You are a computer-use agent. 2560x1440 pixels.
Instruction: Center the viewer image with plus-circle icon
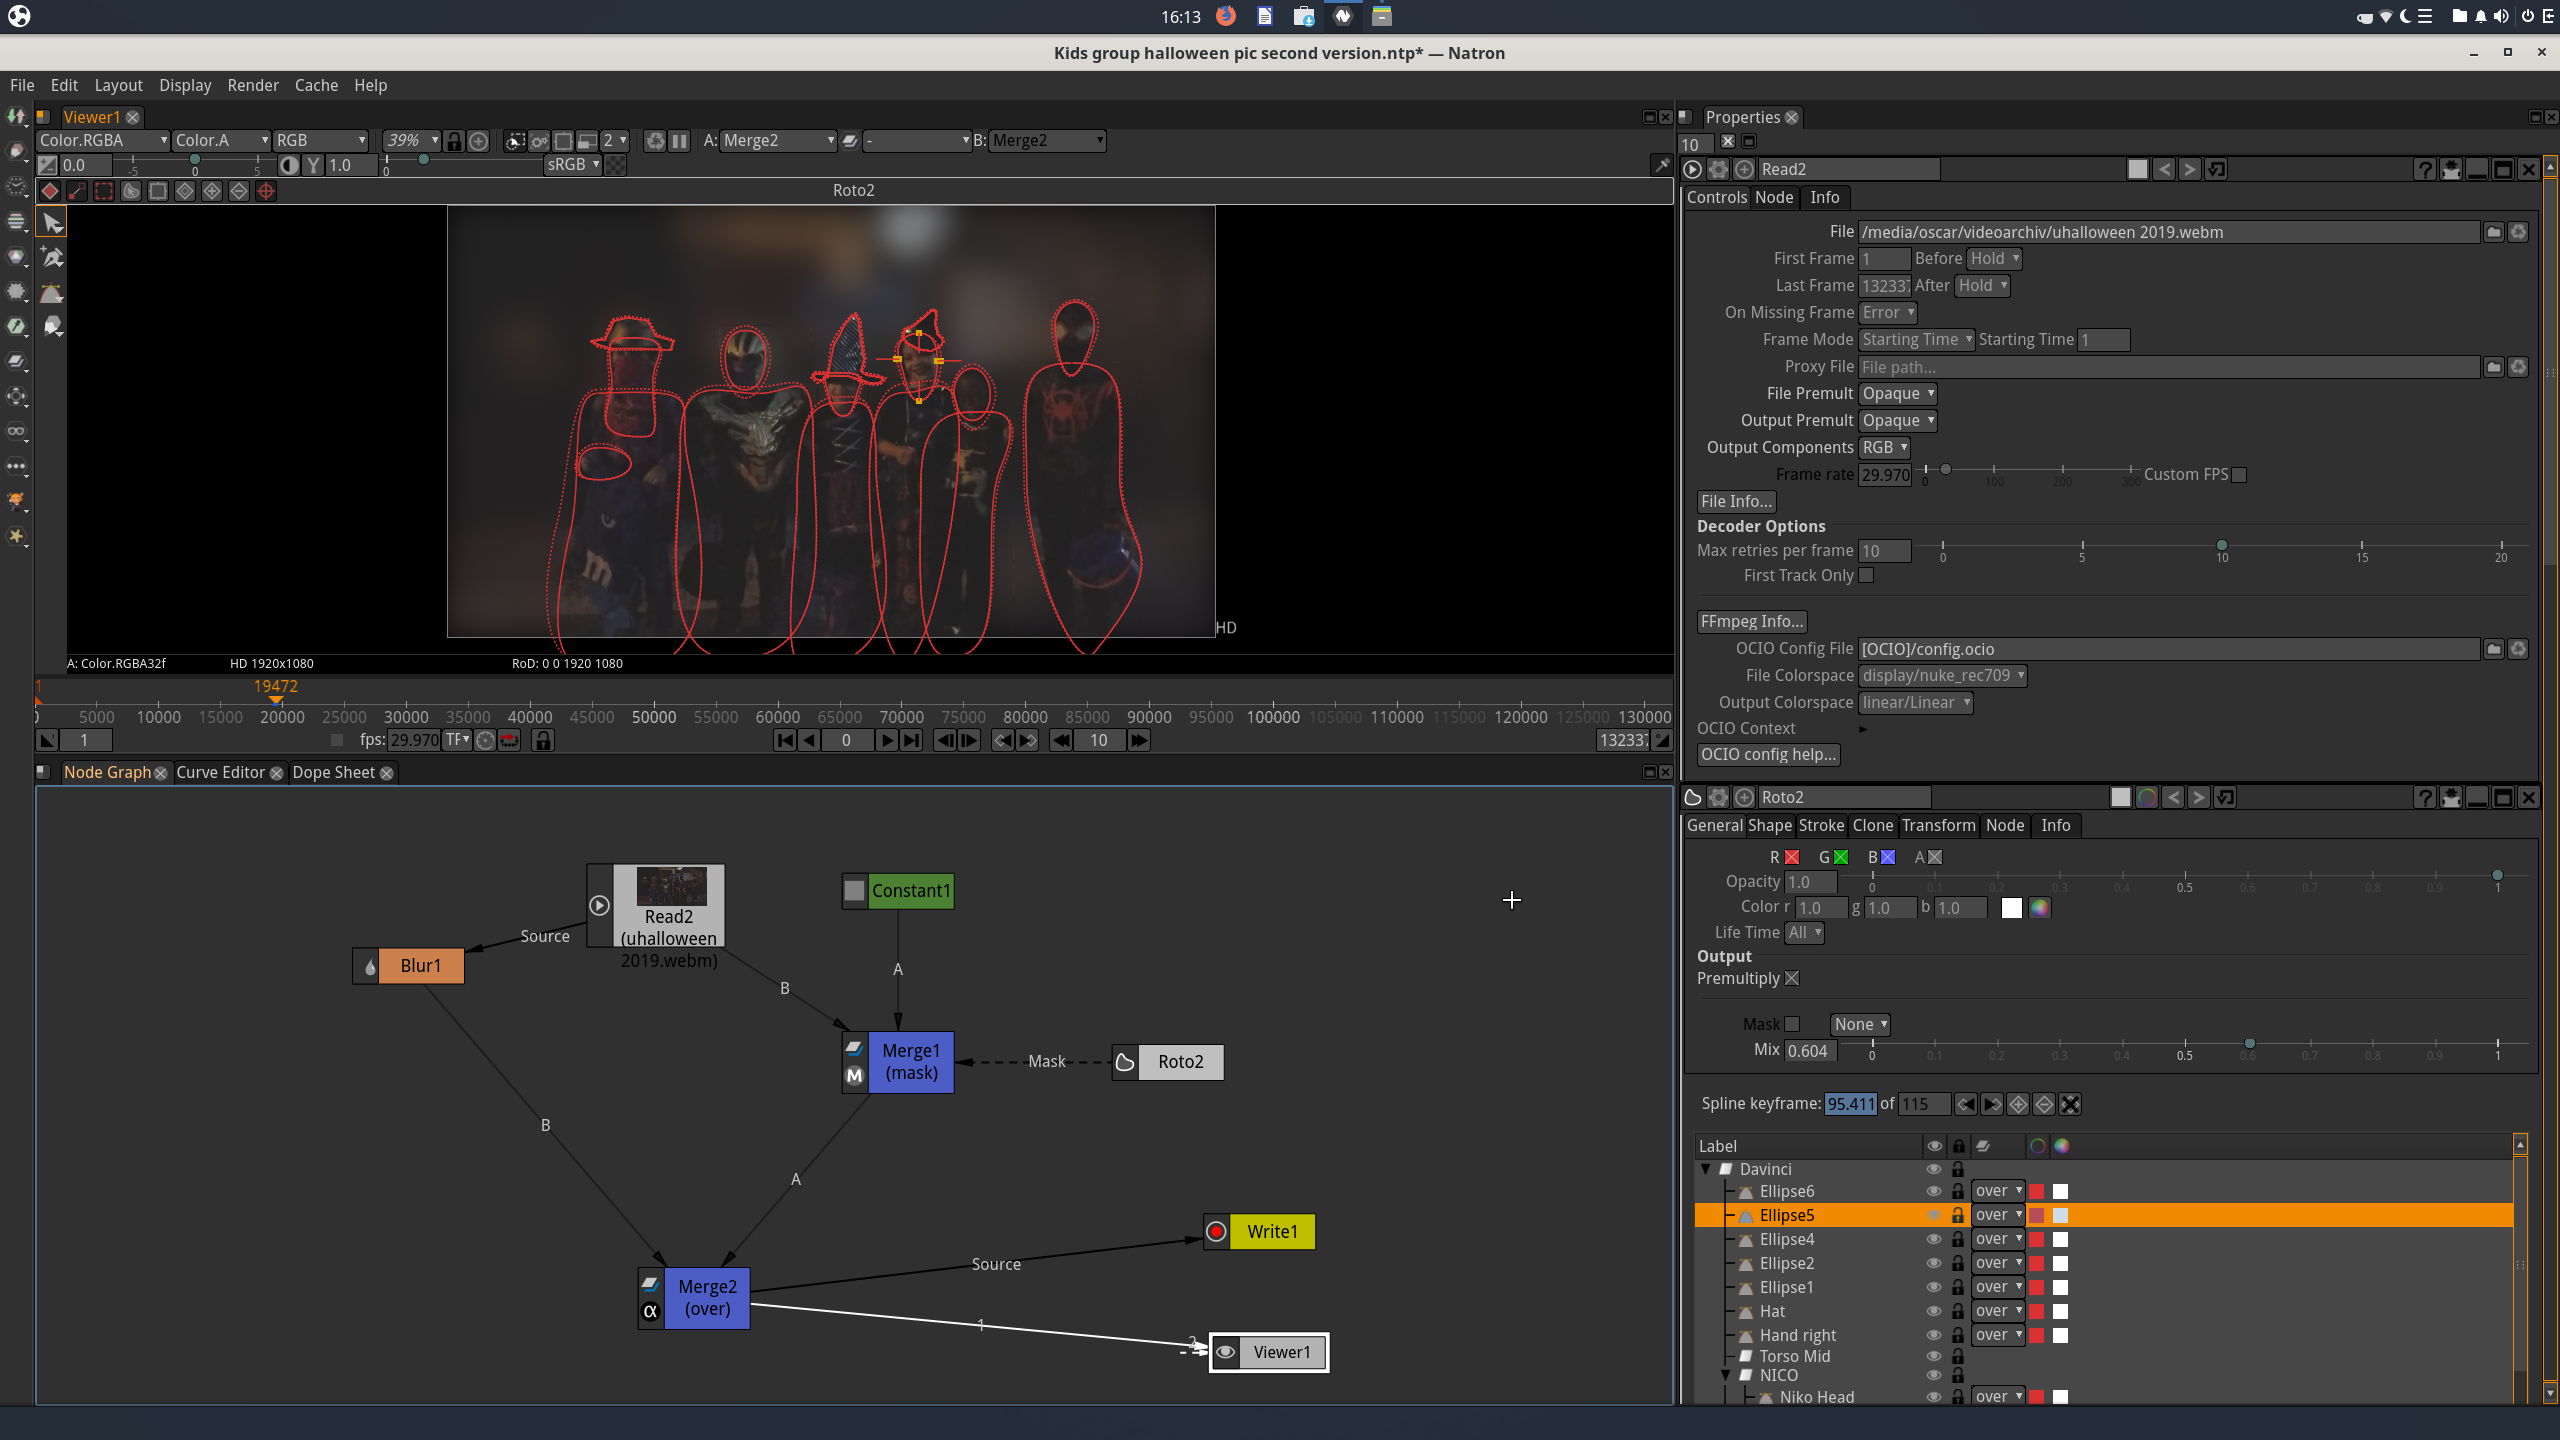479,141
